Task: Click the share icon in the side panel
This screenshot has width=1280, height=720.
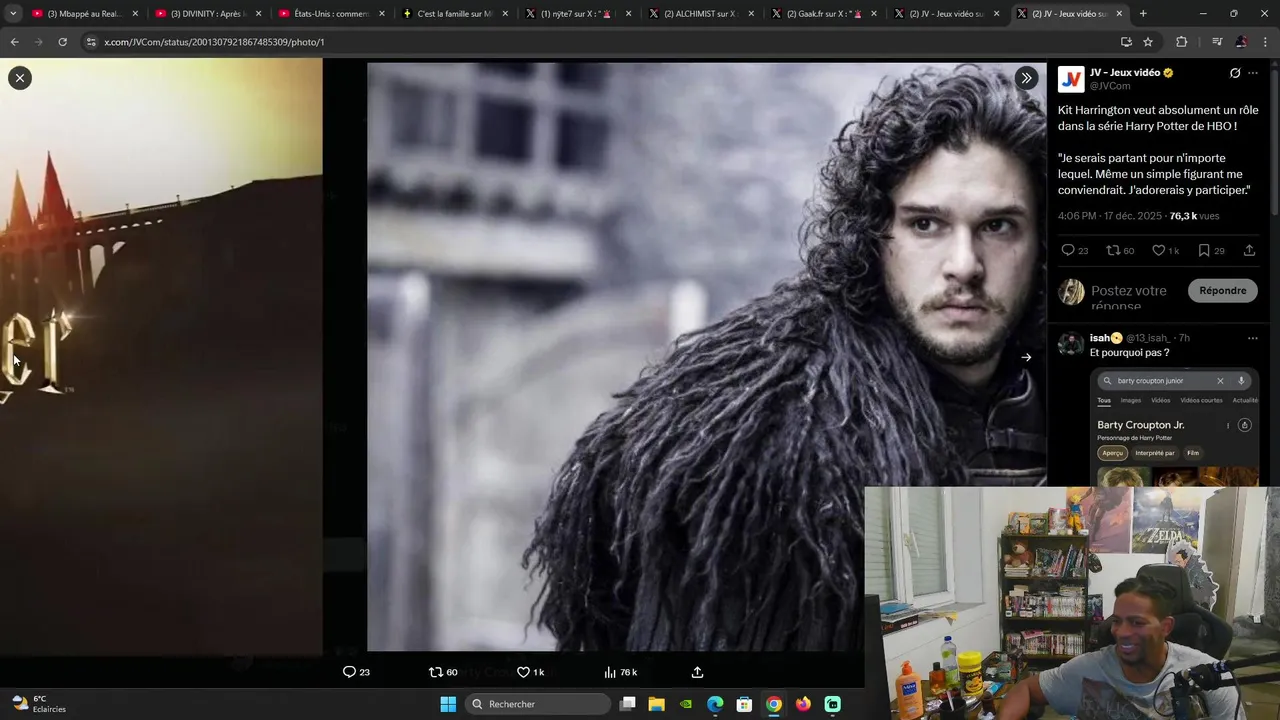Action: 1249,251
